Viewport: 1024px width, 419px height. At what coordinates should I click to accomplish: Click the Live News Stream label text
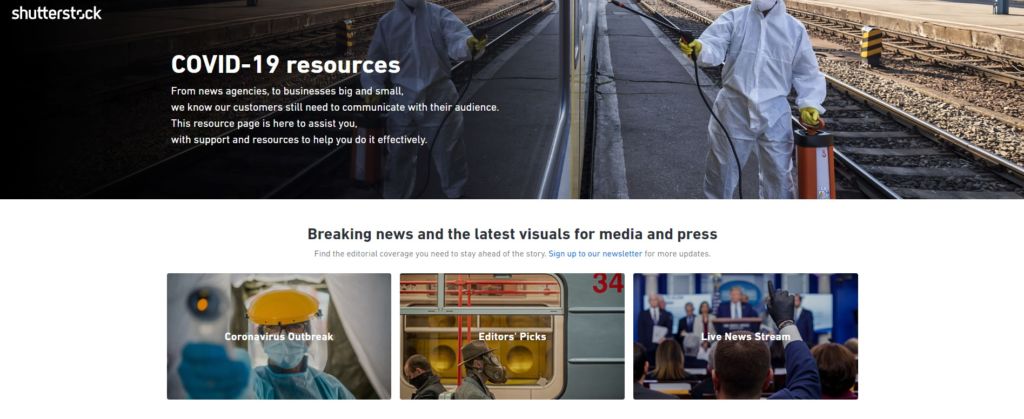[x=745, y=337]
